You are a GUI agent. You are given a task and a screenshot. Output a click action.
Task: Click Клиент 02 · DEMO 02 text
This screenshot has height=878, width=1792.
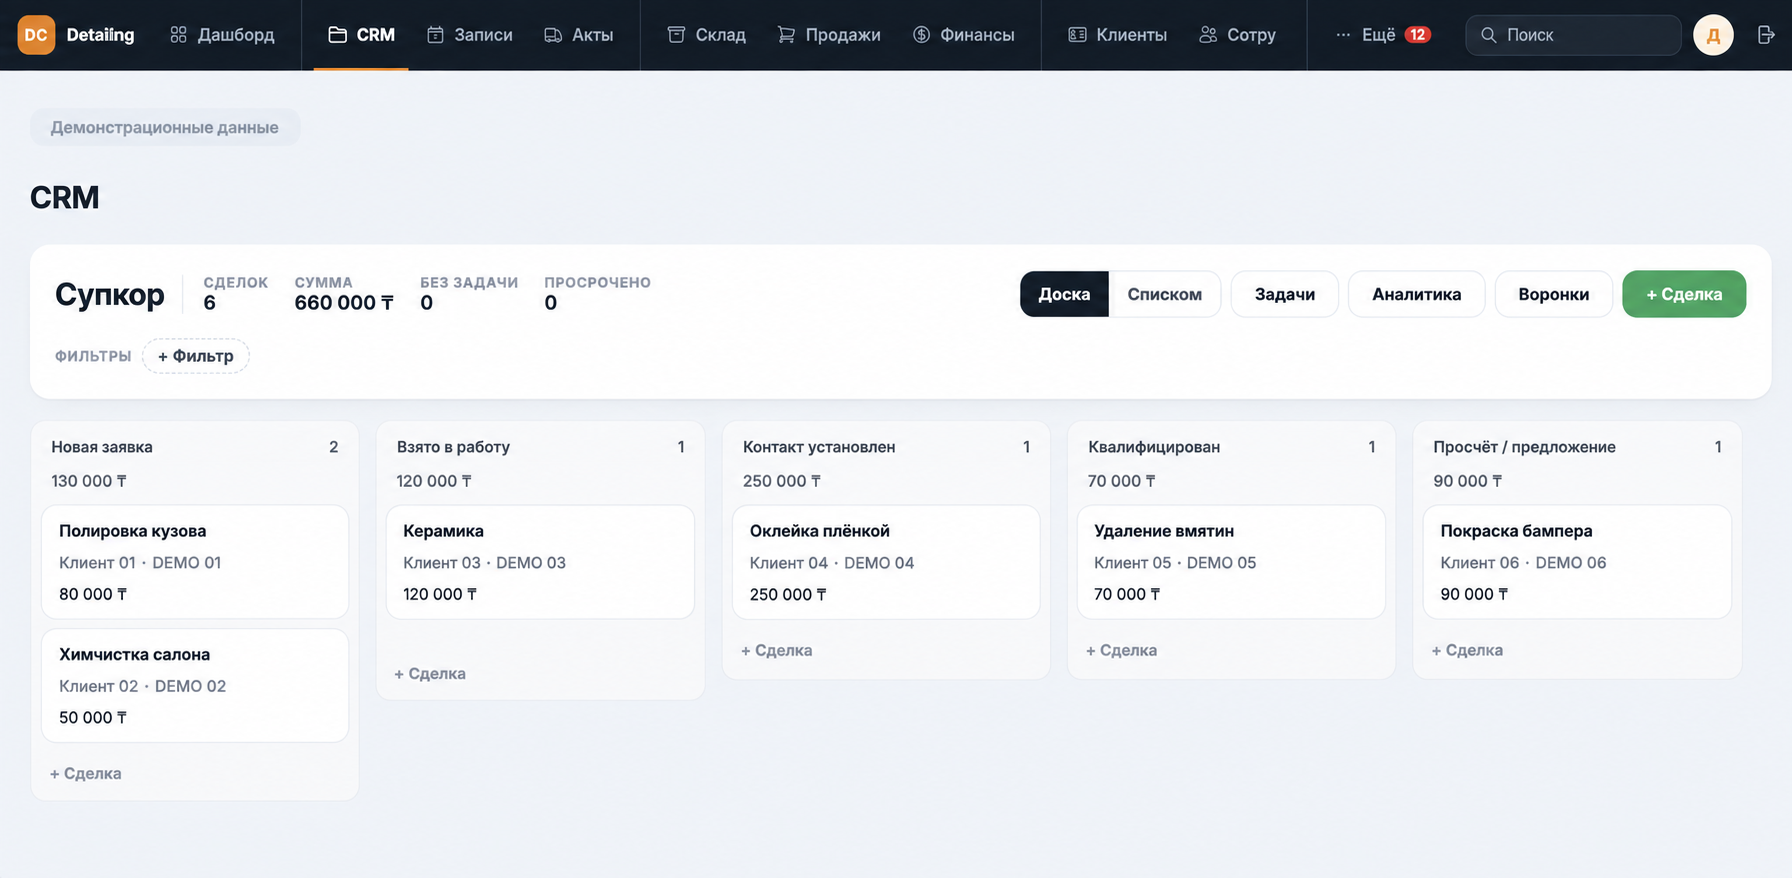142,686
